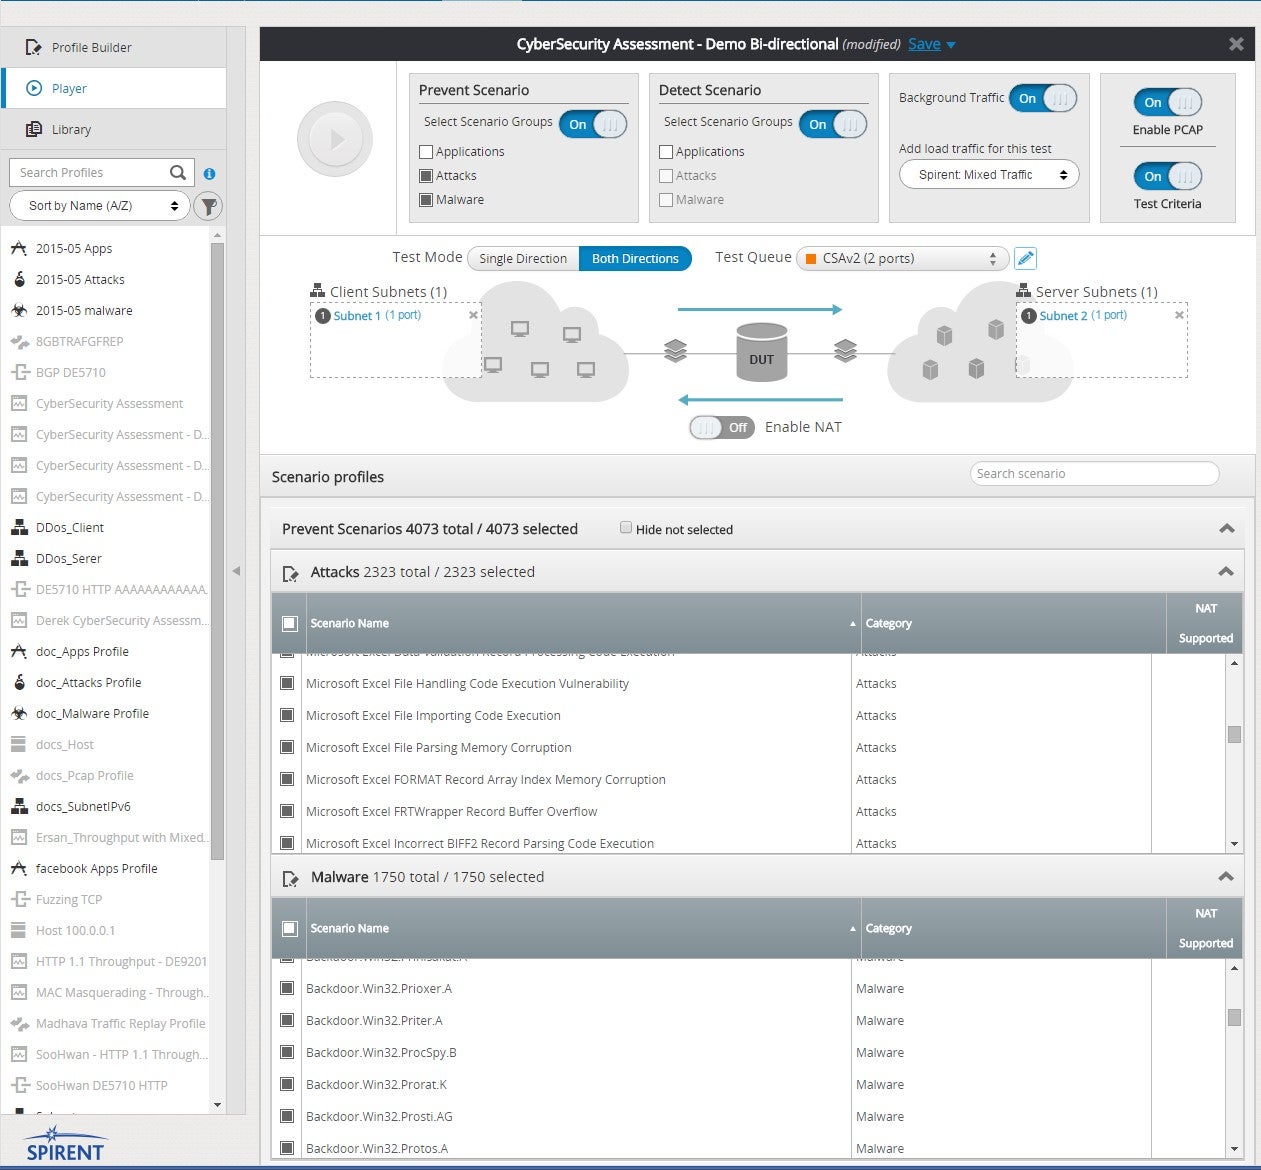The height and width of the screenshot is (1170, 1261).
Task: Check Applications under Detect Scenario
Action: pyautogui.click(x=666, y=152)
